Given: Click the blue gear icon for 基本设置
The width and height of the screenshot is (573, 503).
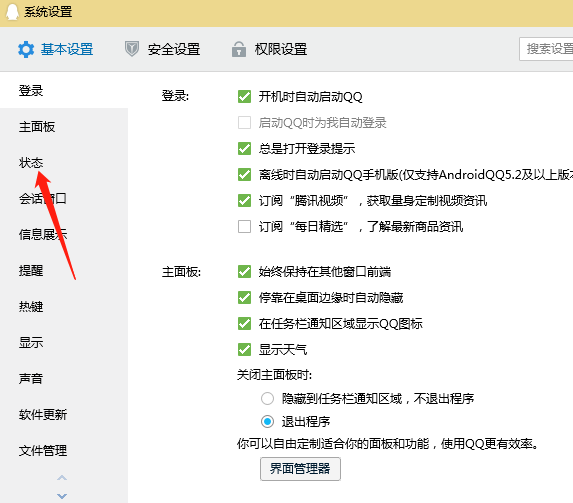Looking at the screenshot, I should click(x=26, y=49).
